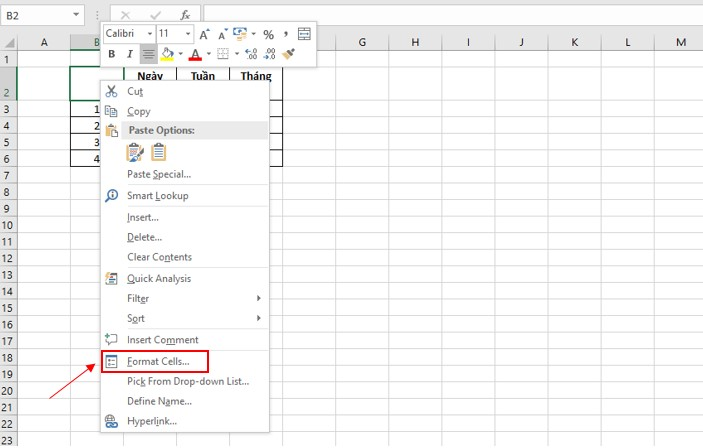Click the cell containing Ngày
This screenshot has width=703, height=448.
click(x=150, y=76)
